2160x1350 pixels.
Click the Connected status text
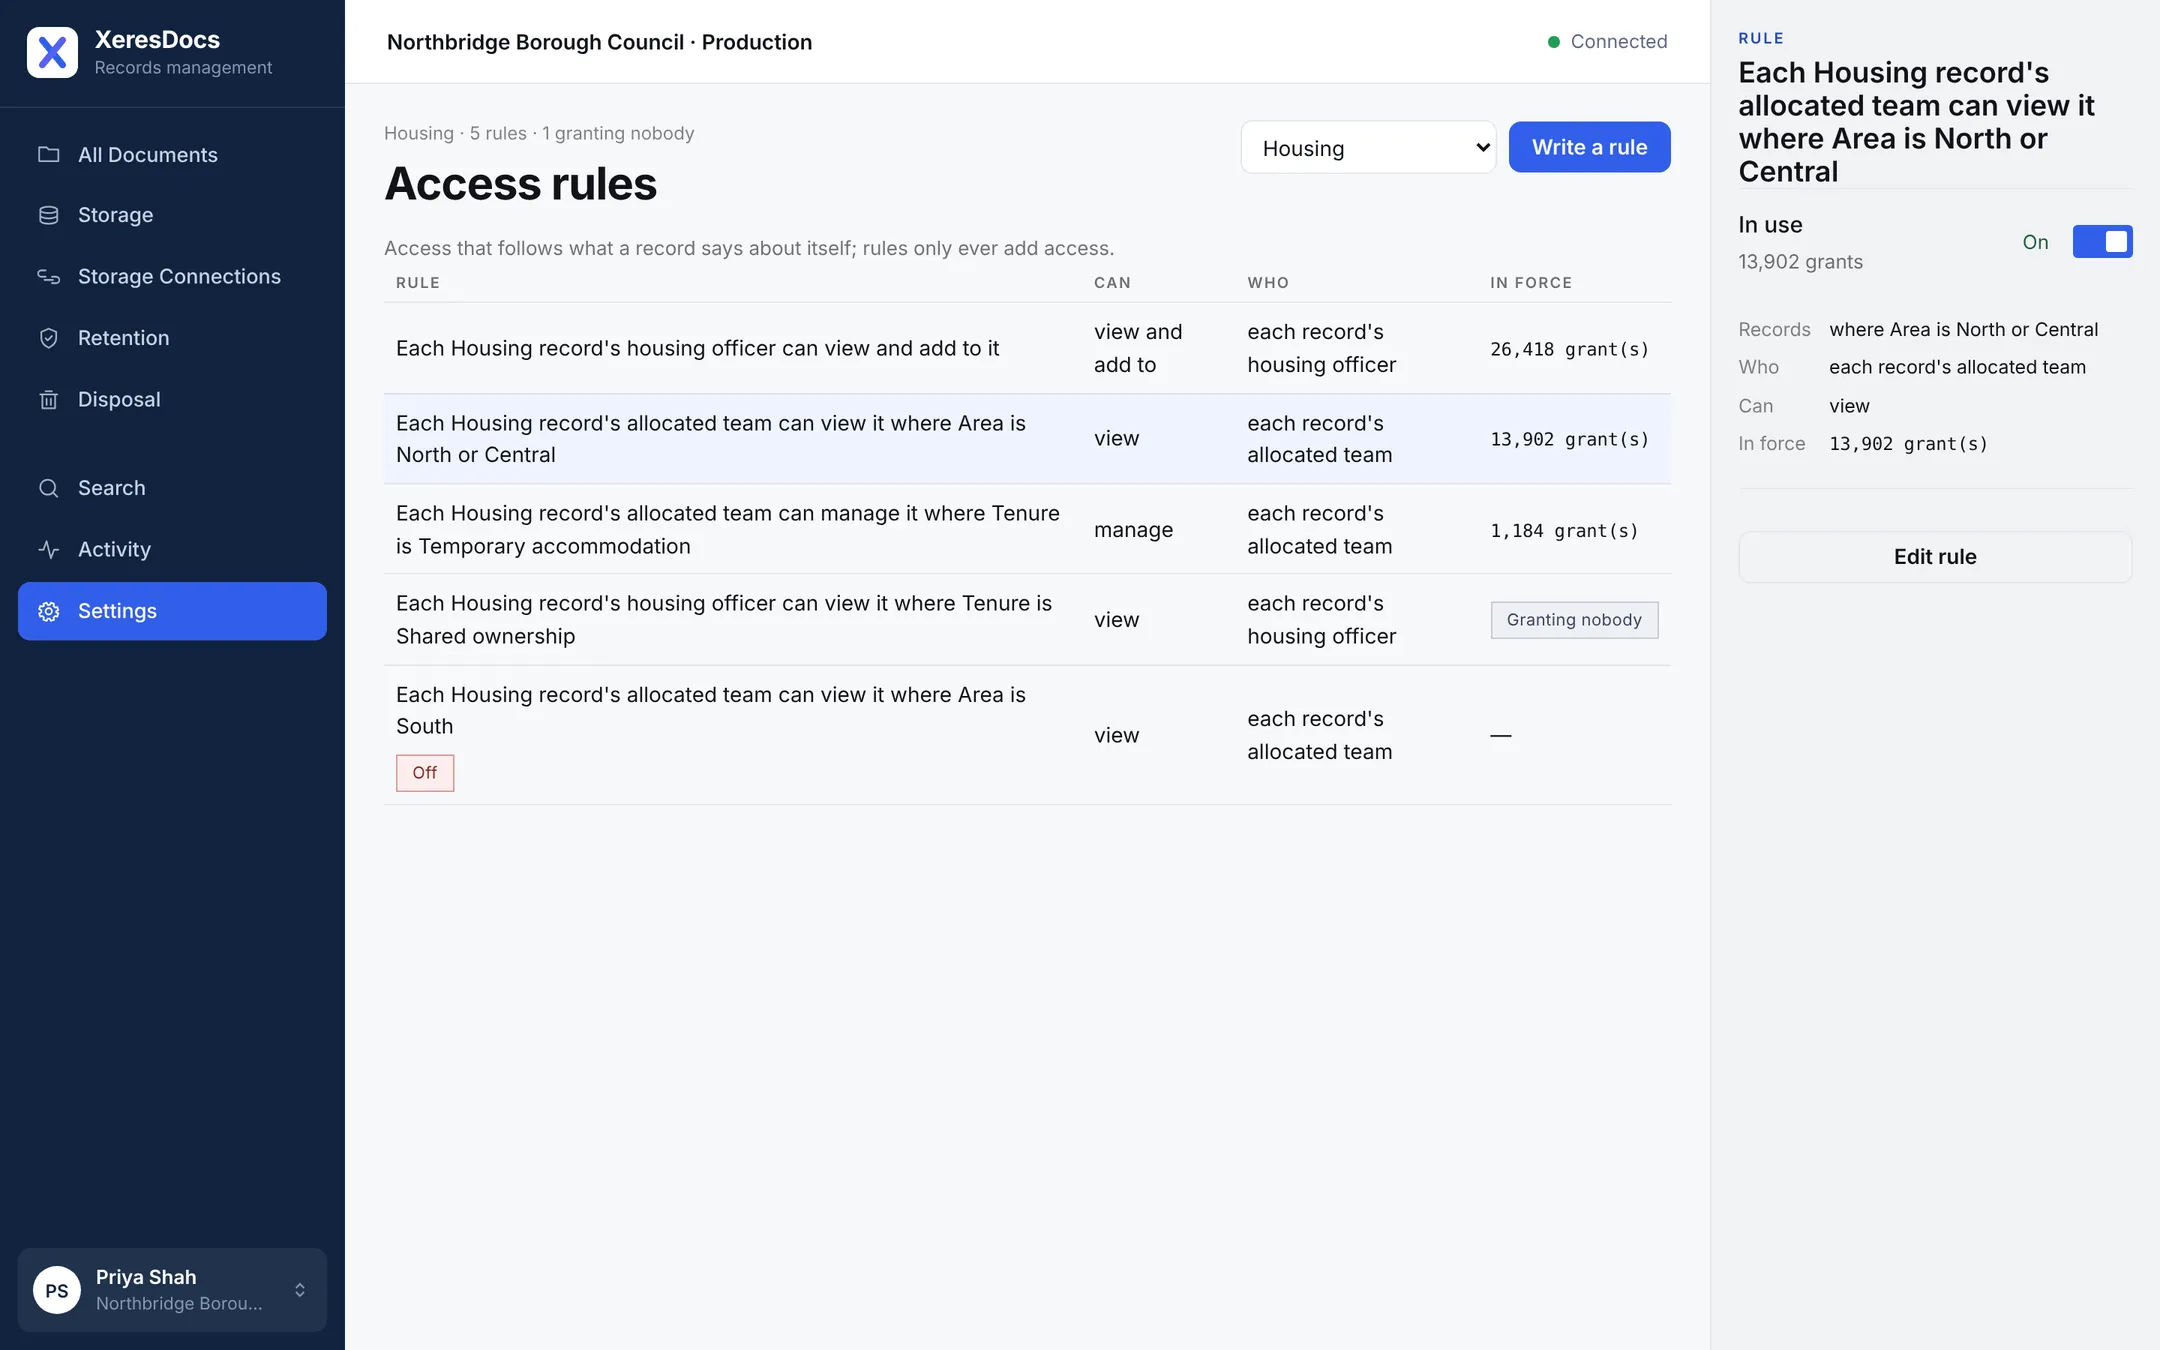1619,42
